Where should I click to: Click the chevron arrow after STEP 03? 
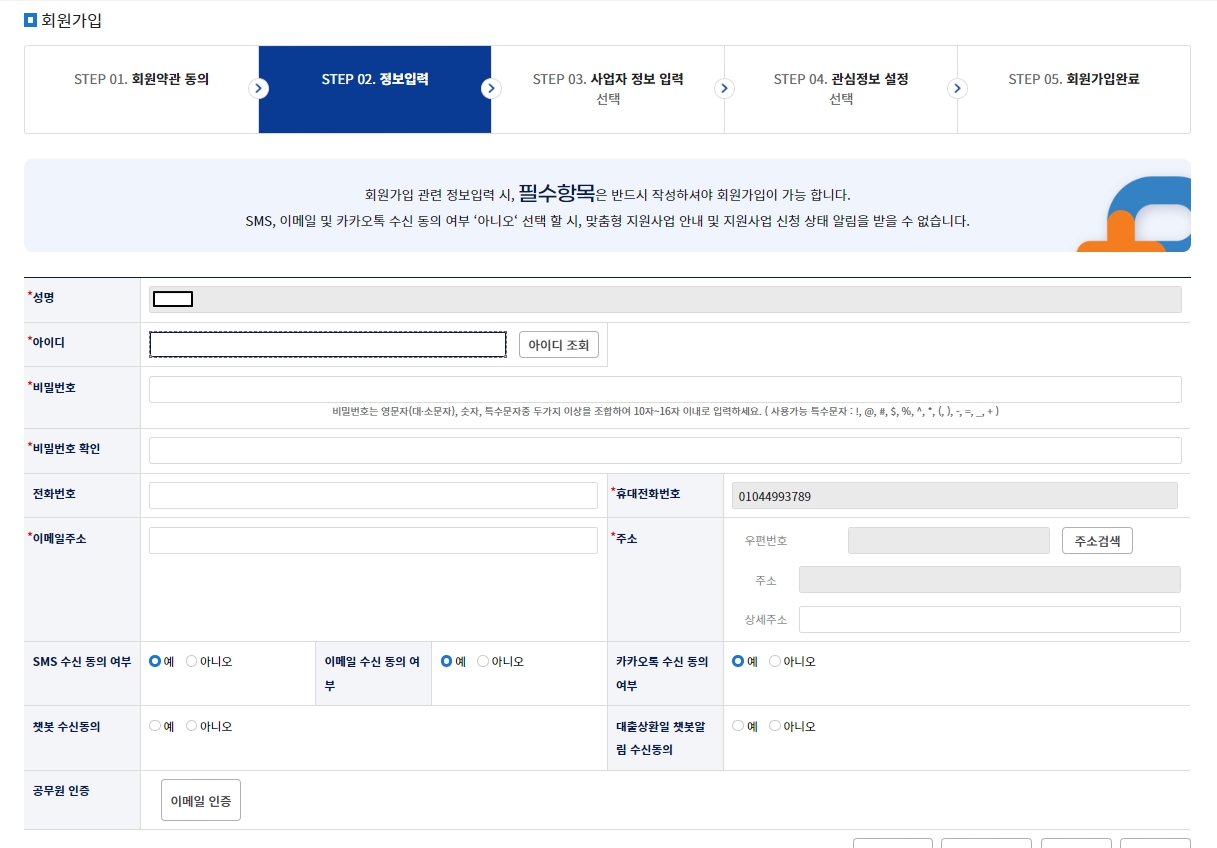[x=724, y=88]
